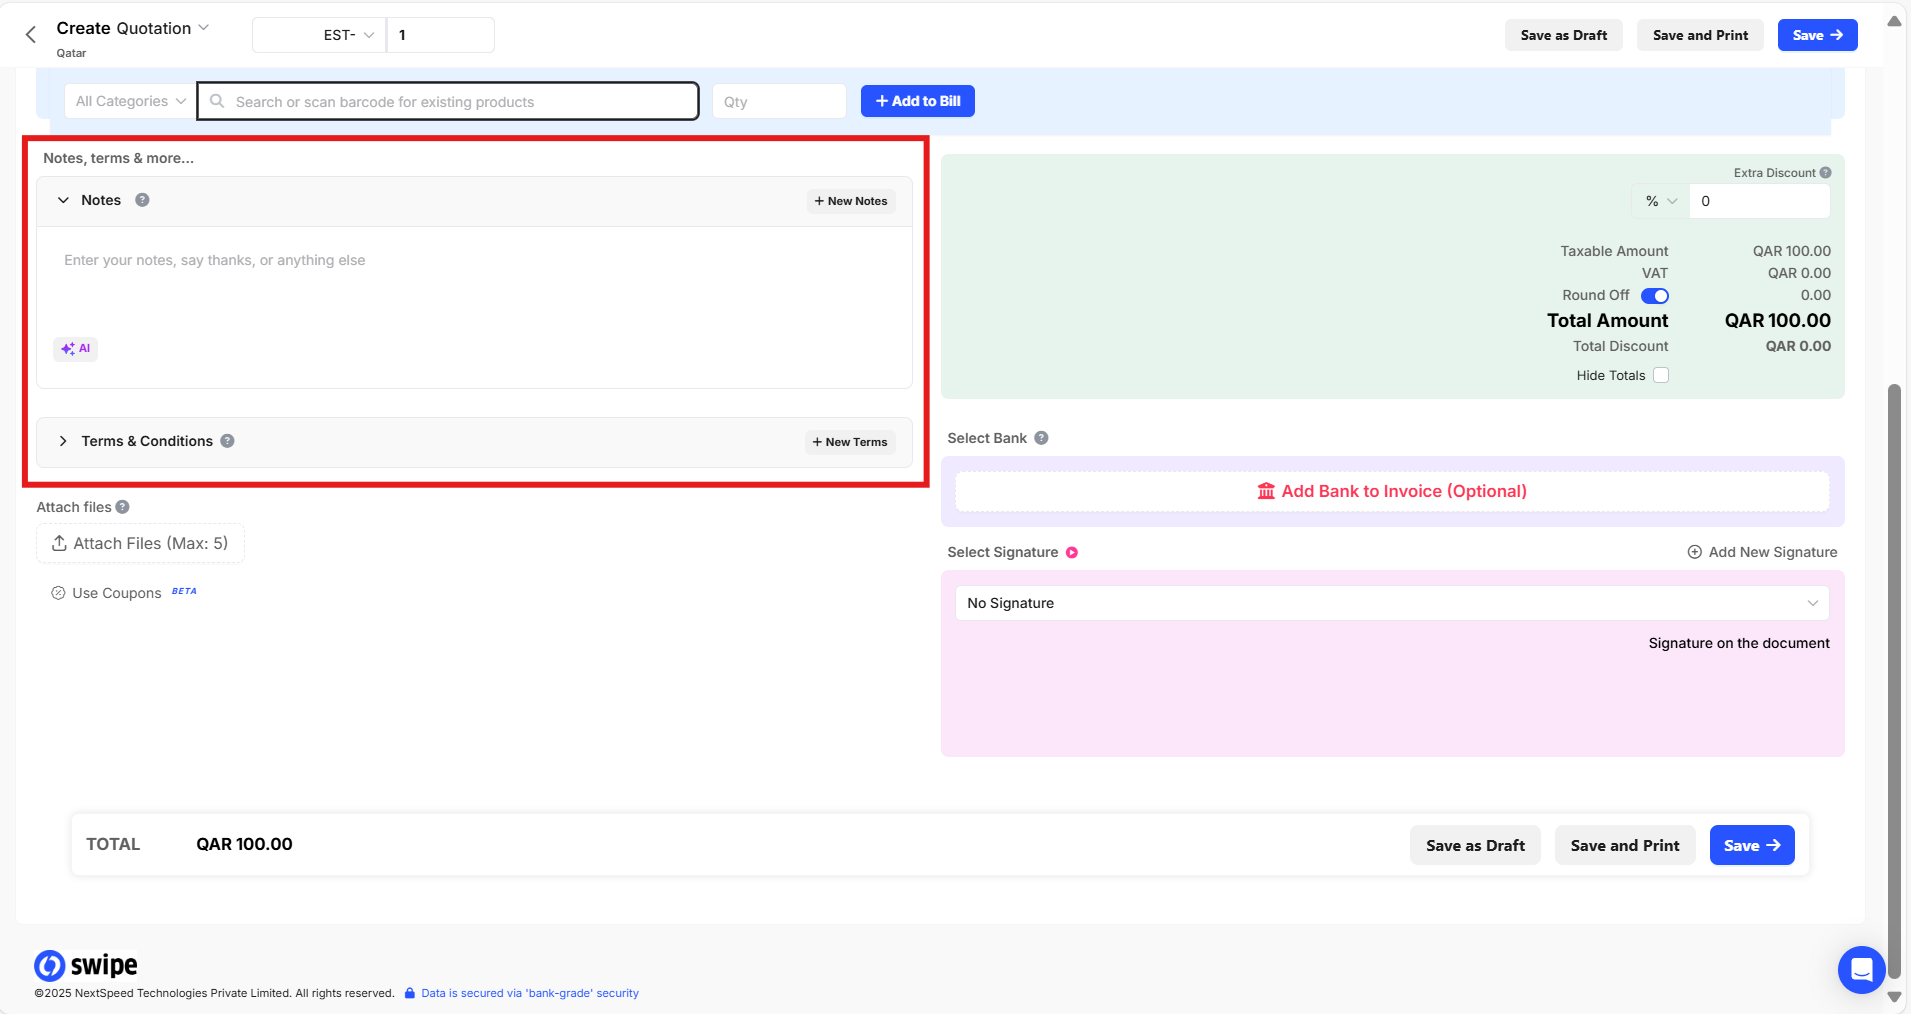Click the search magnifier icon in product search
Screen dimensions: 1911x1014
point(217,101)
